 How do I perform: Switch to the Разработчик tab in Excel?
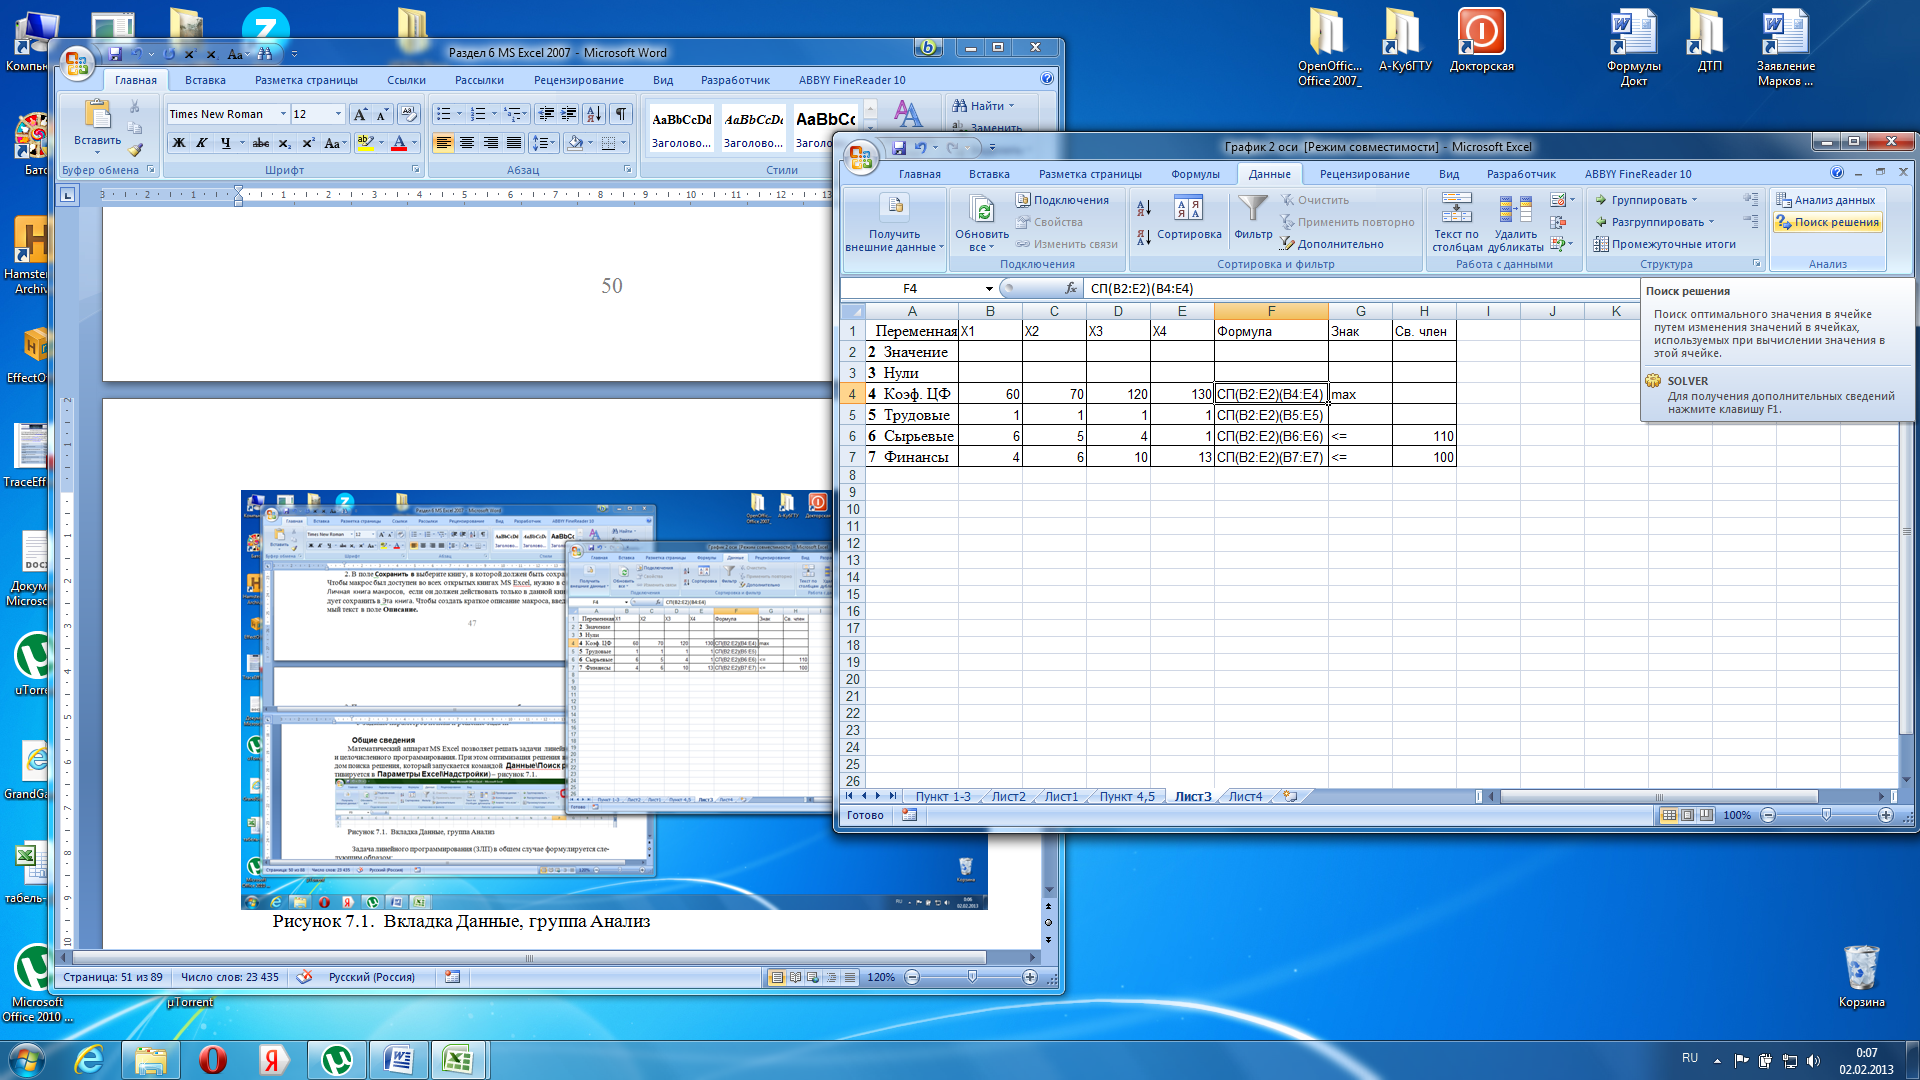tap(1520, 174)
